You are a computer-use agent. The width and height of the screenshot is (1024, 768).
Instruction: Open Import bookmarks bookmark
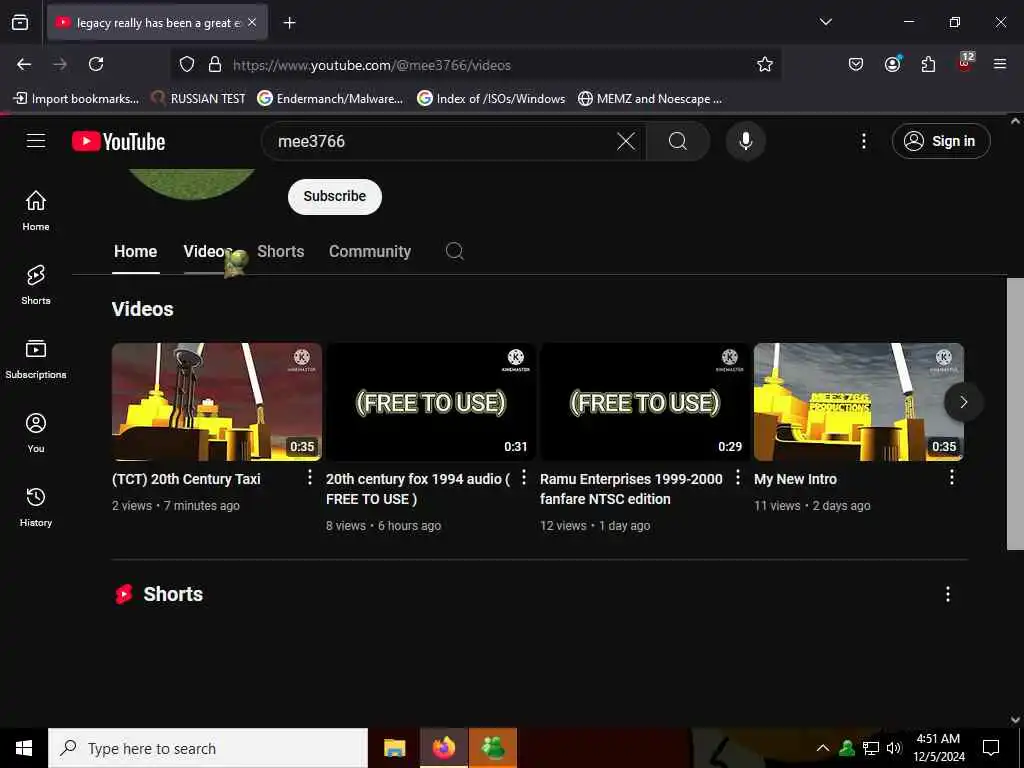pos(76,99)
